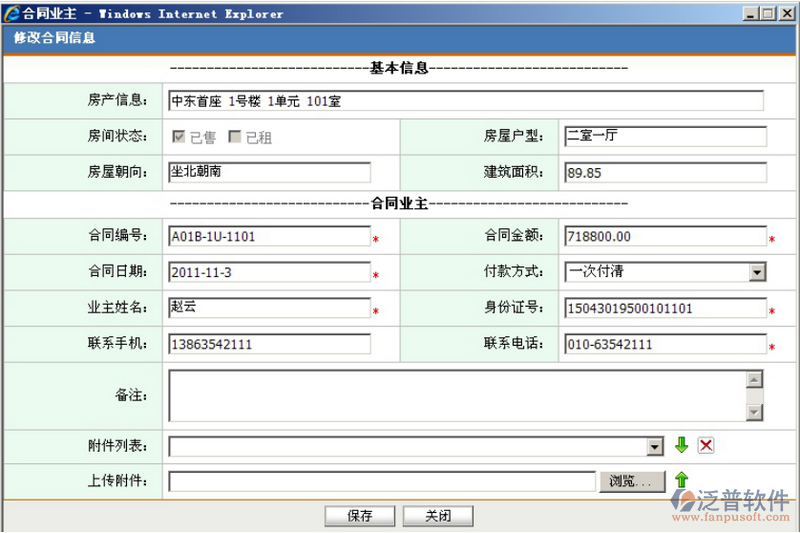Click the 联系手机 field 13863542111
Viewport: 800px width, 533px height.
pos(269,344)
